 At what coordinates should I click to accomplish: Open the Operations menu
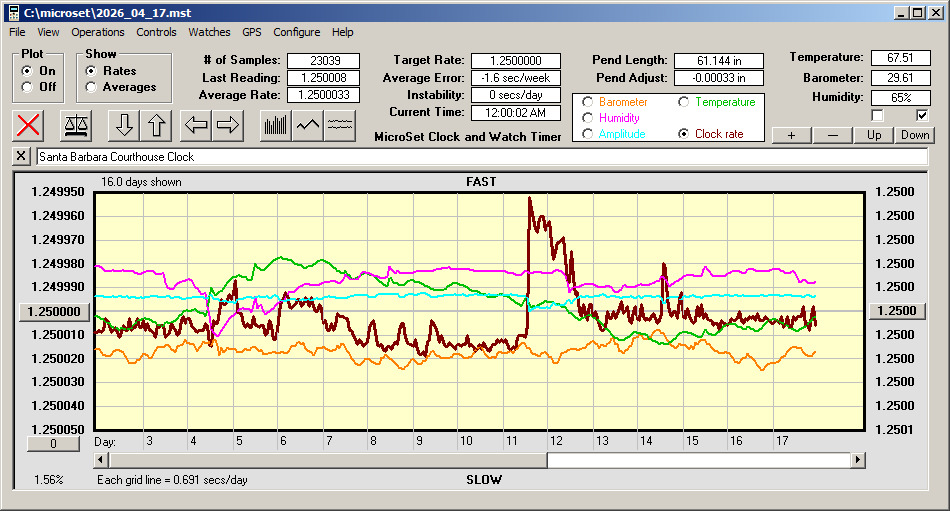click(x=98, y=32)
